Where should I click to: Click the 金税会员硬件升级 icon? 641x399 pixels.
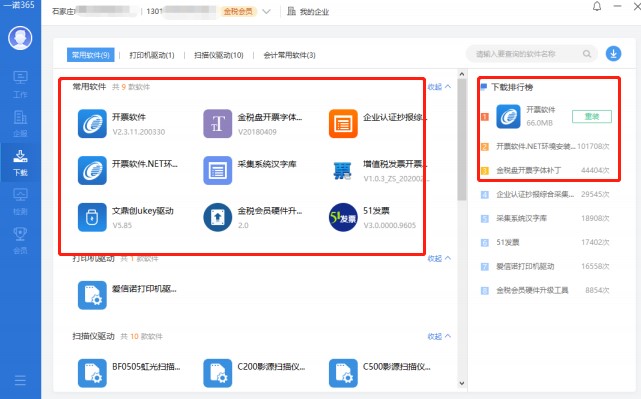(x=217, y=217)
